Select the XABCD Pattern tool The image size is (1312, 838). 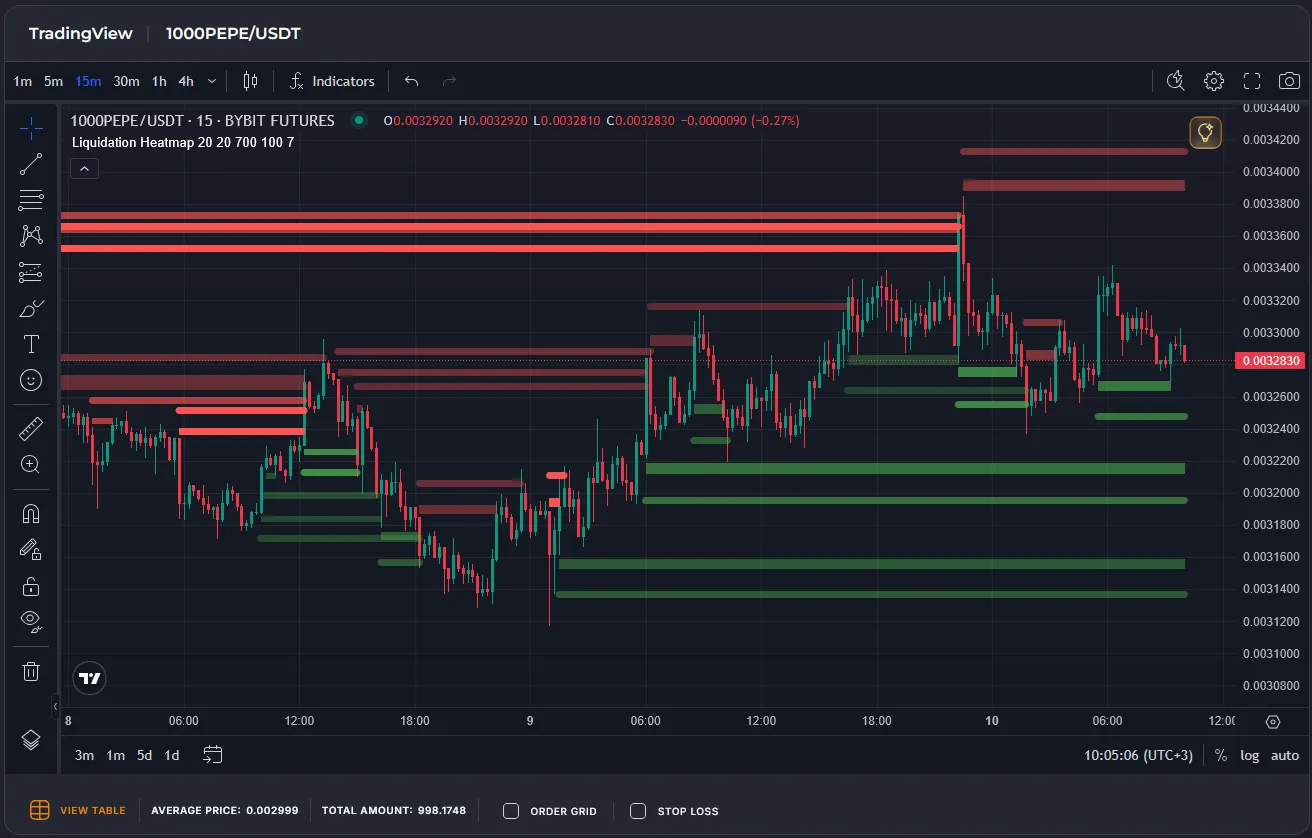click(31, 235)
